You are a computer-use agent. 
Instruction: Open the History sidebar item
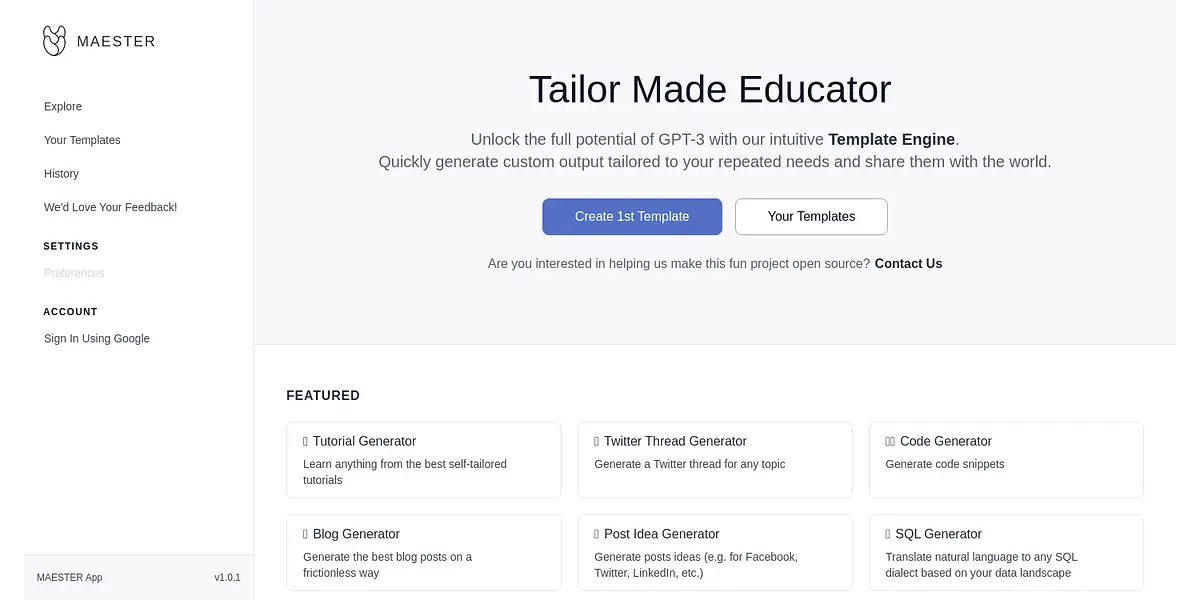(x=61, y=174)
